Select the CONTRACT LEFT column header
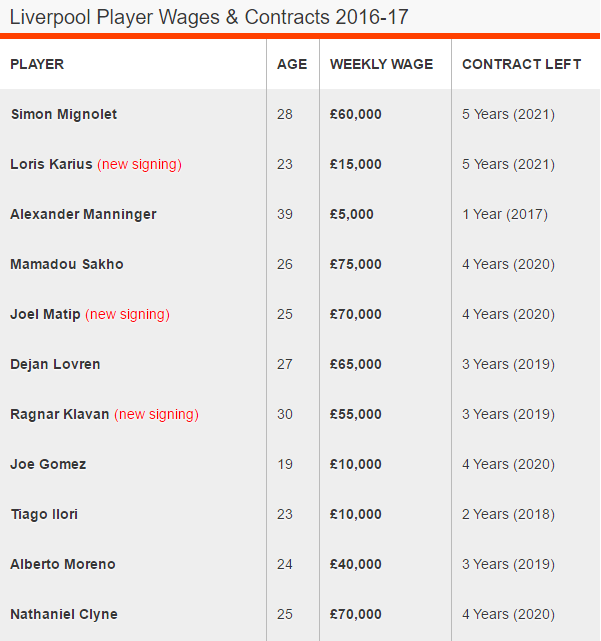This screenshot has width=601, height=641. click(521, 64)
